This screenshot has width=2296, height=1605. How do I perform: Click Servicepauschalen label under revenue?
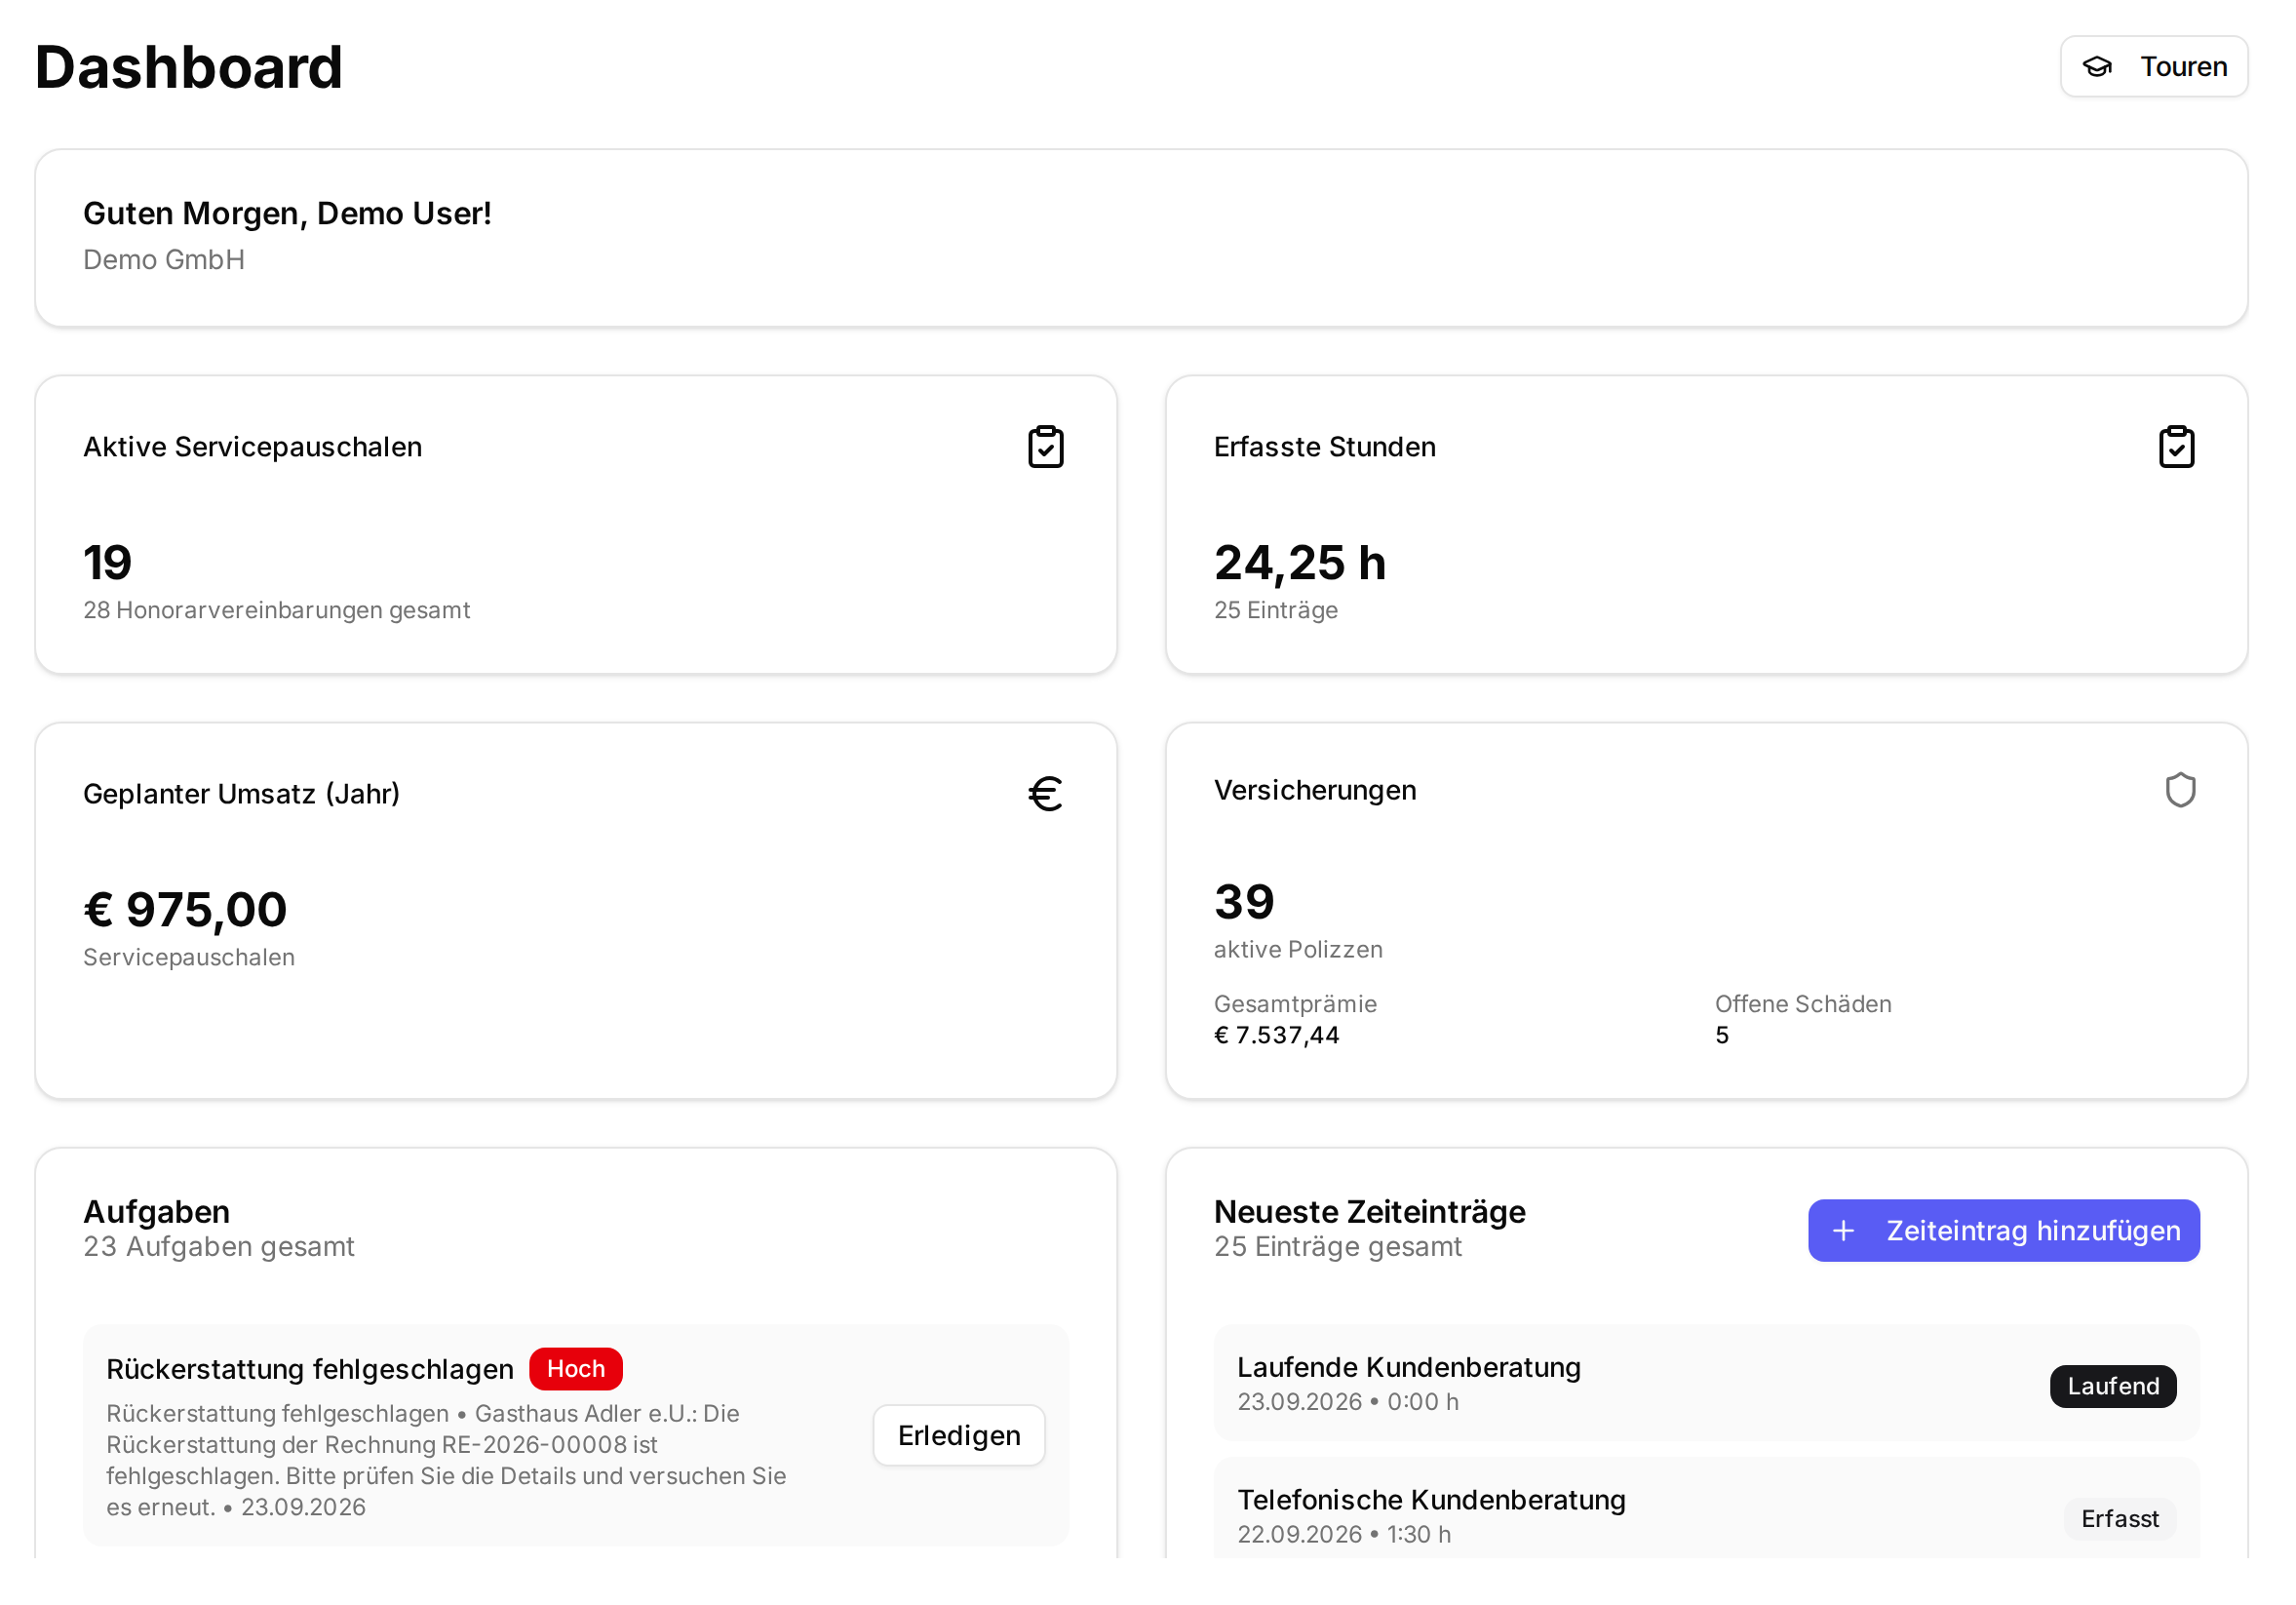[189, 957]
